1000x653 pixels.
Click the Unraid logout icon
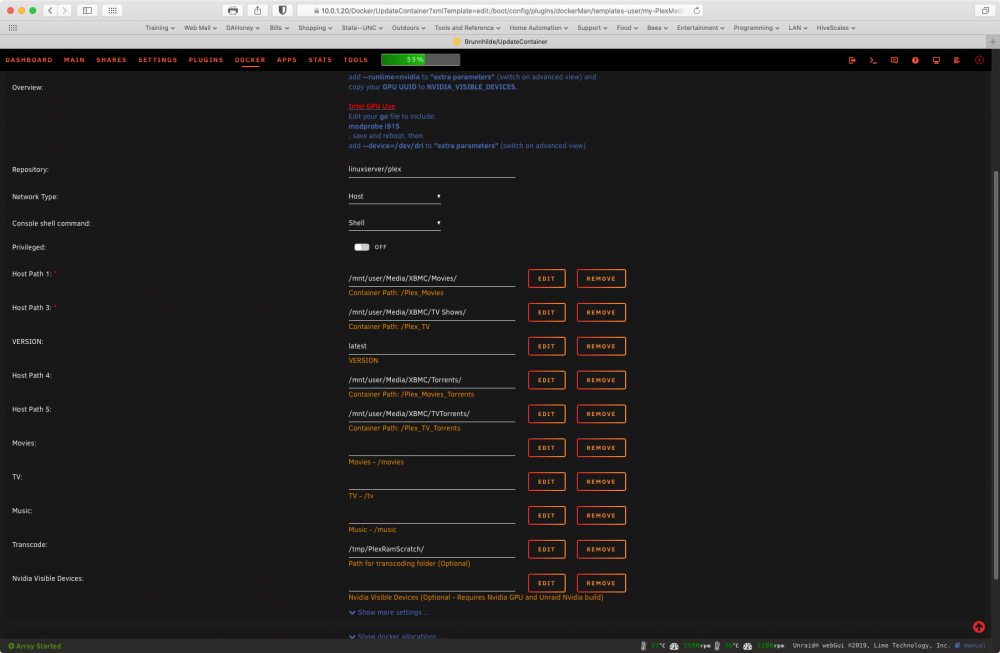(852, 60)
